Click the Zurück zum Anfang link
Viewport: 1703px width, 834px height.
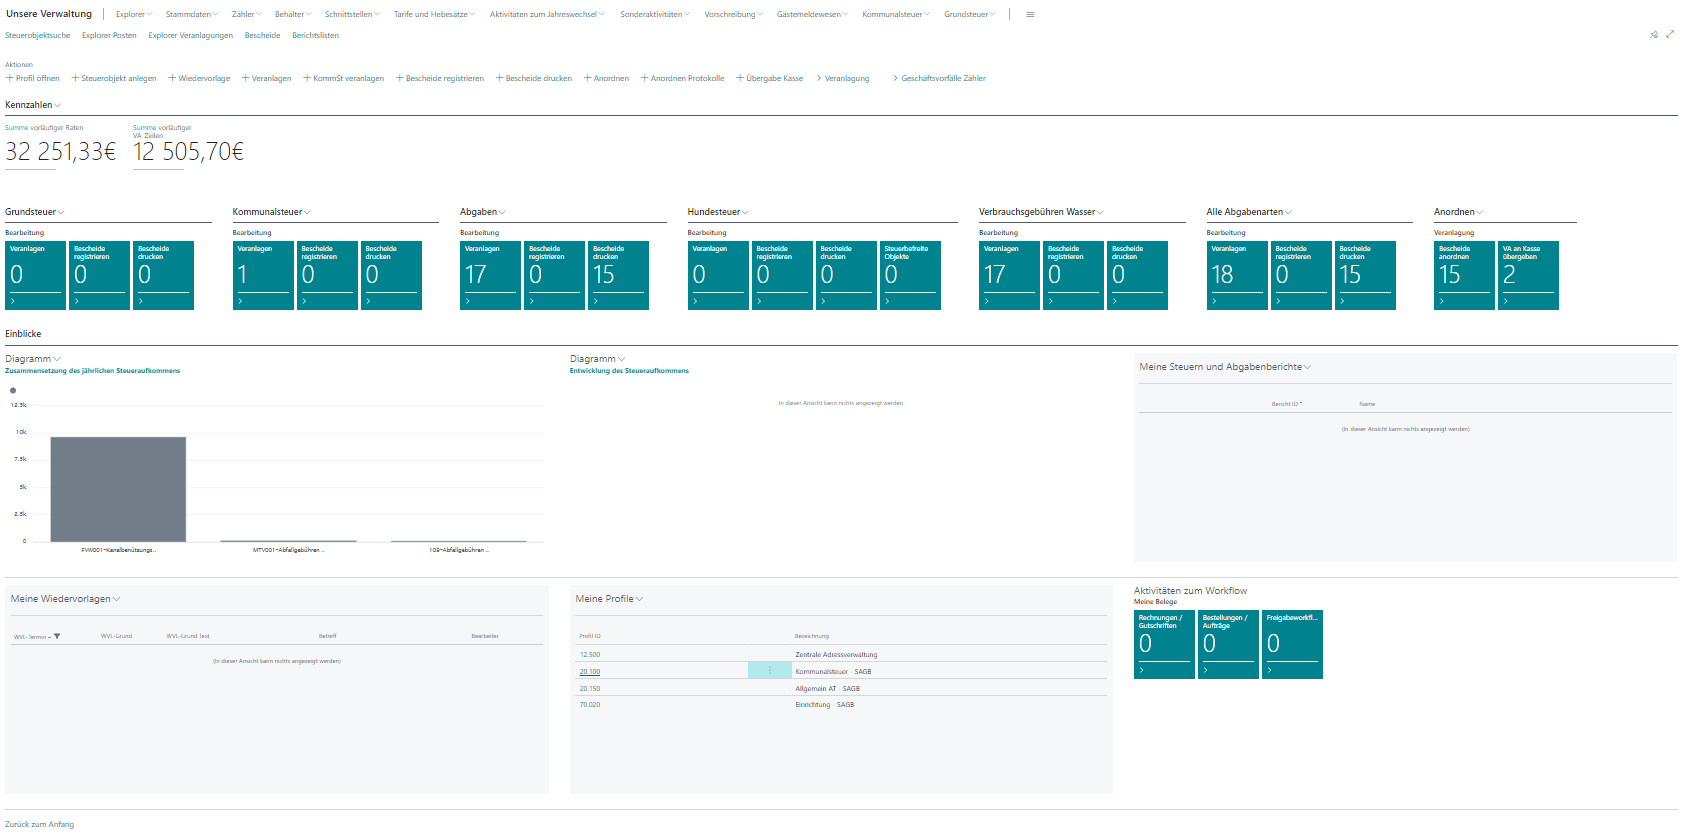(x=39, y=824)
